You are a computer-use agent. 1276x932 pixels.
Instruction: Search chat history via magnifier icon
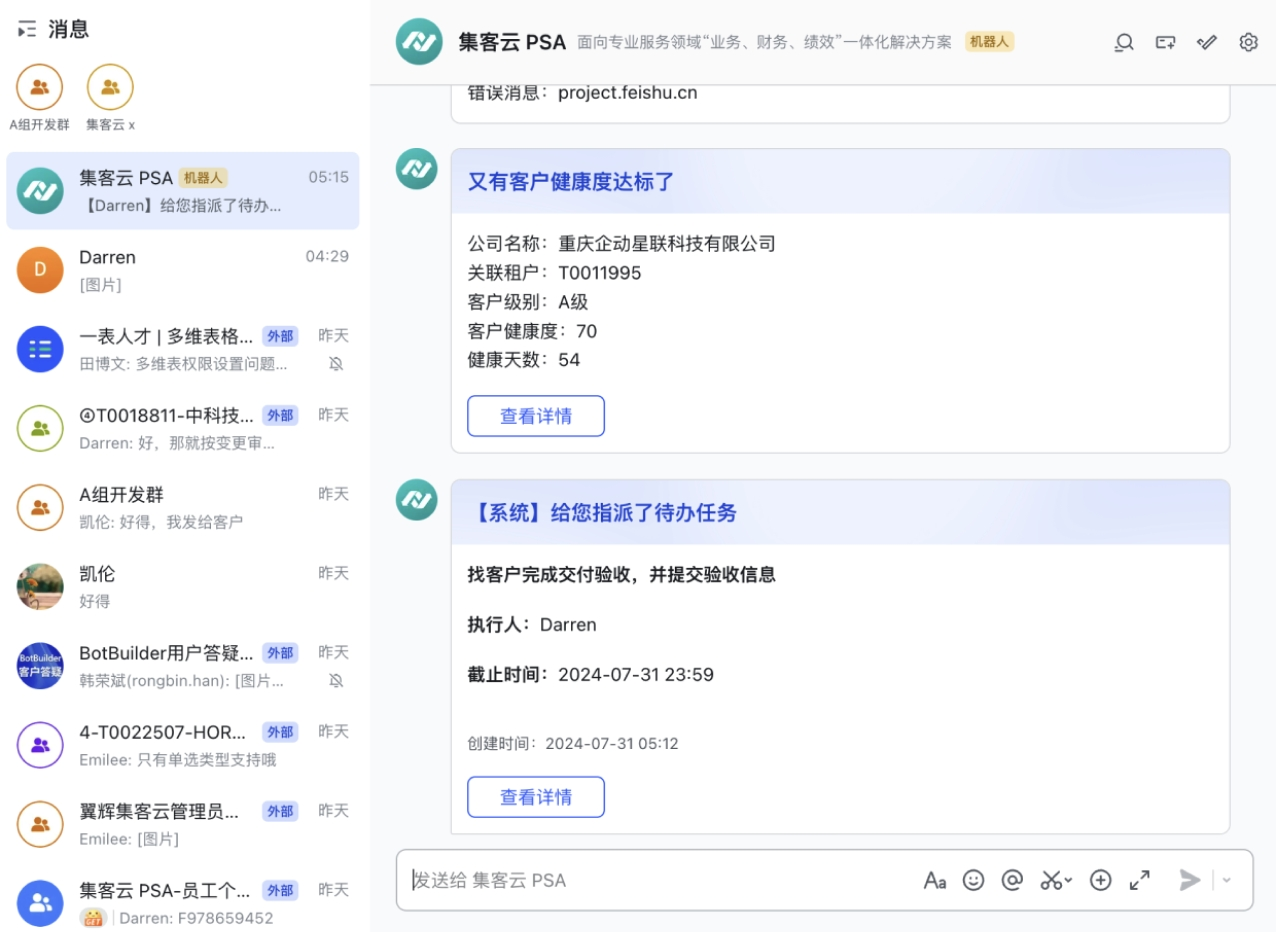(1124, 42)
